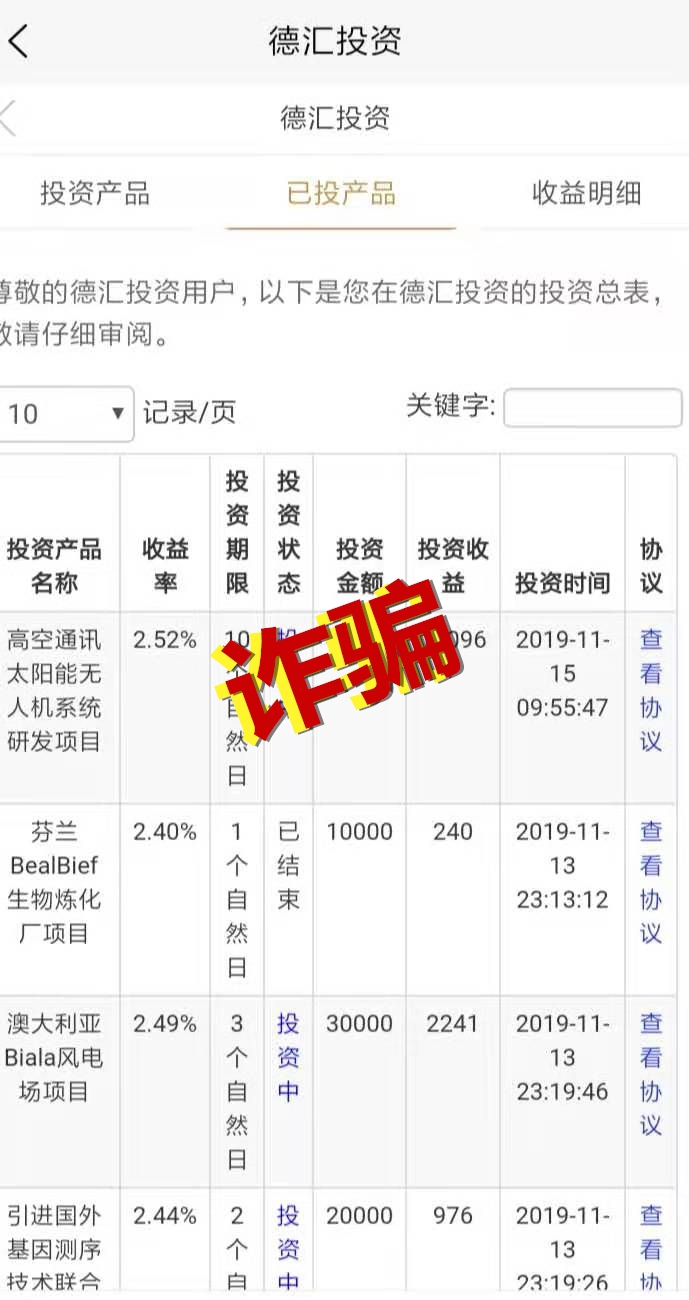Open the records-per-page dropdown showing 10
The image size is (689, 1300).
(66, 413)
